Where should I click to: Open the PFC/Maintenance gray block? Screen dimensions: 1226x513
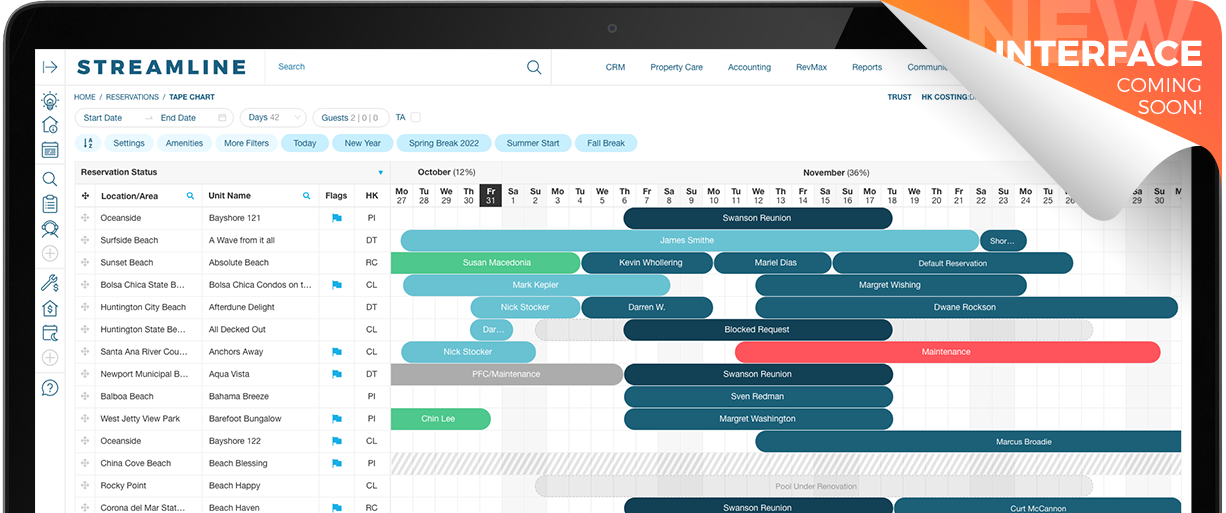tap(507, 374)
